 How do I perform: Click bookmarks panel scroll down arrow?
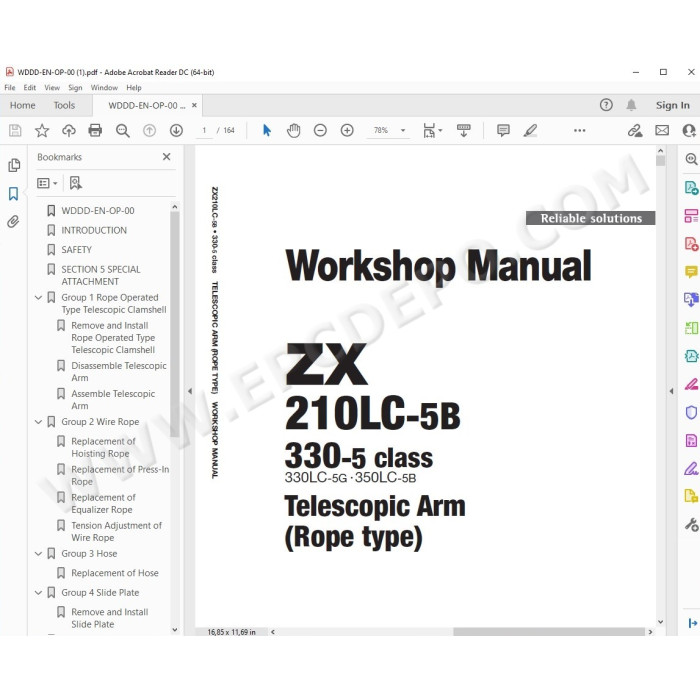(x=175, y=630)
